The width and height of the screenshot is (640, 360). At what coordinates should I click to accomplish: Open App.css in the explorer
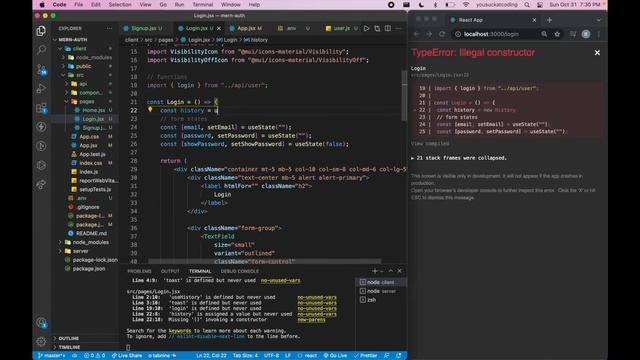89,137
